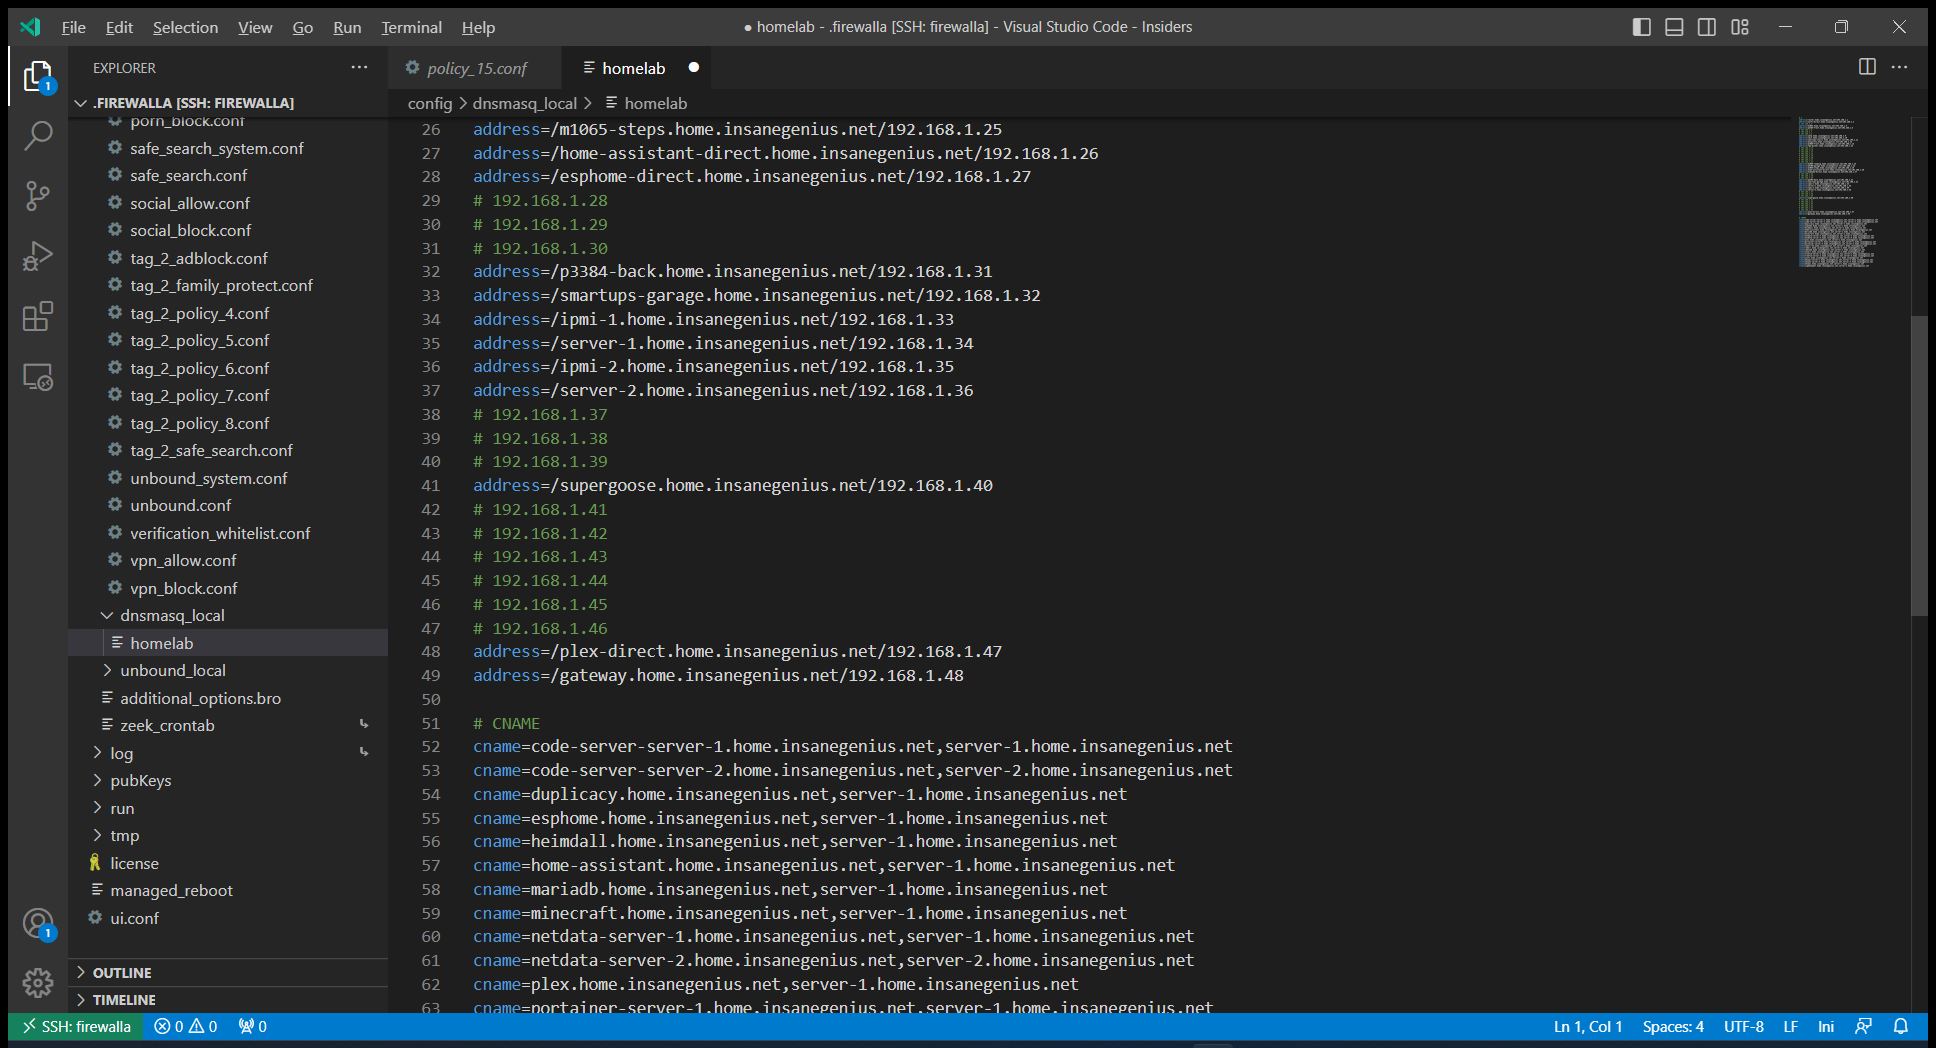Toggle the bottom panel visibility
Image resolution: width=1936 pixels, height=1048 pixels.
point(1674,27)
